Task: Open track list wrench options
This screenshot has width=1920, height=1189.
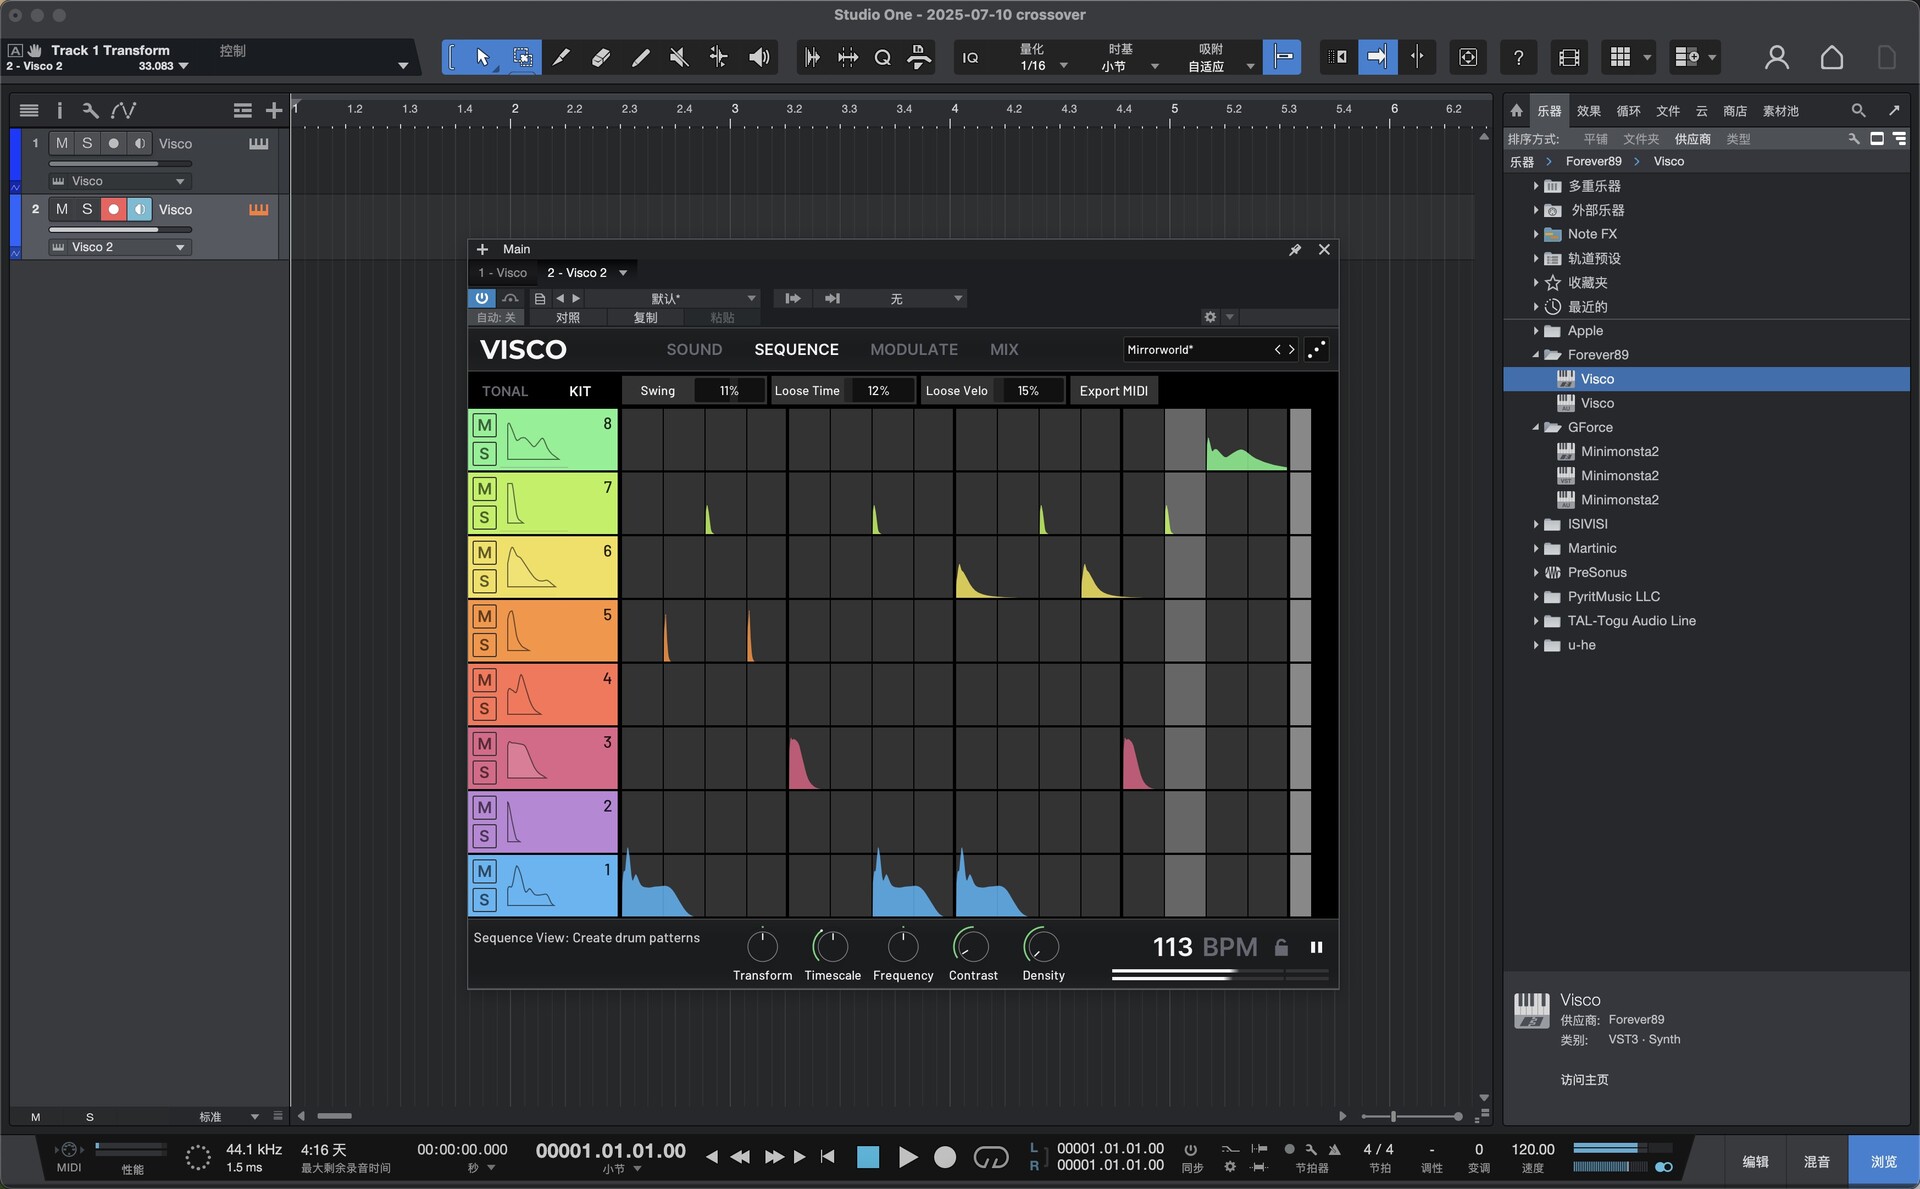Action: pos(90,110)
